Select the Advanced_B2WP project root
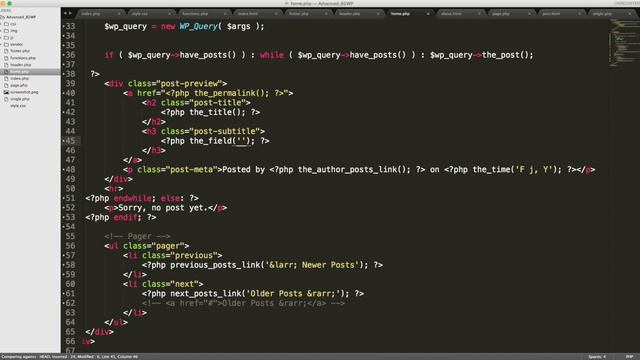This screenshot has width=640, height=360. click(21, 17)
